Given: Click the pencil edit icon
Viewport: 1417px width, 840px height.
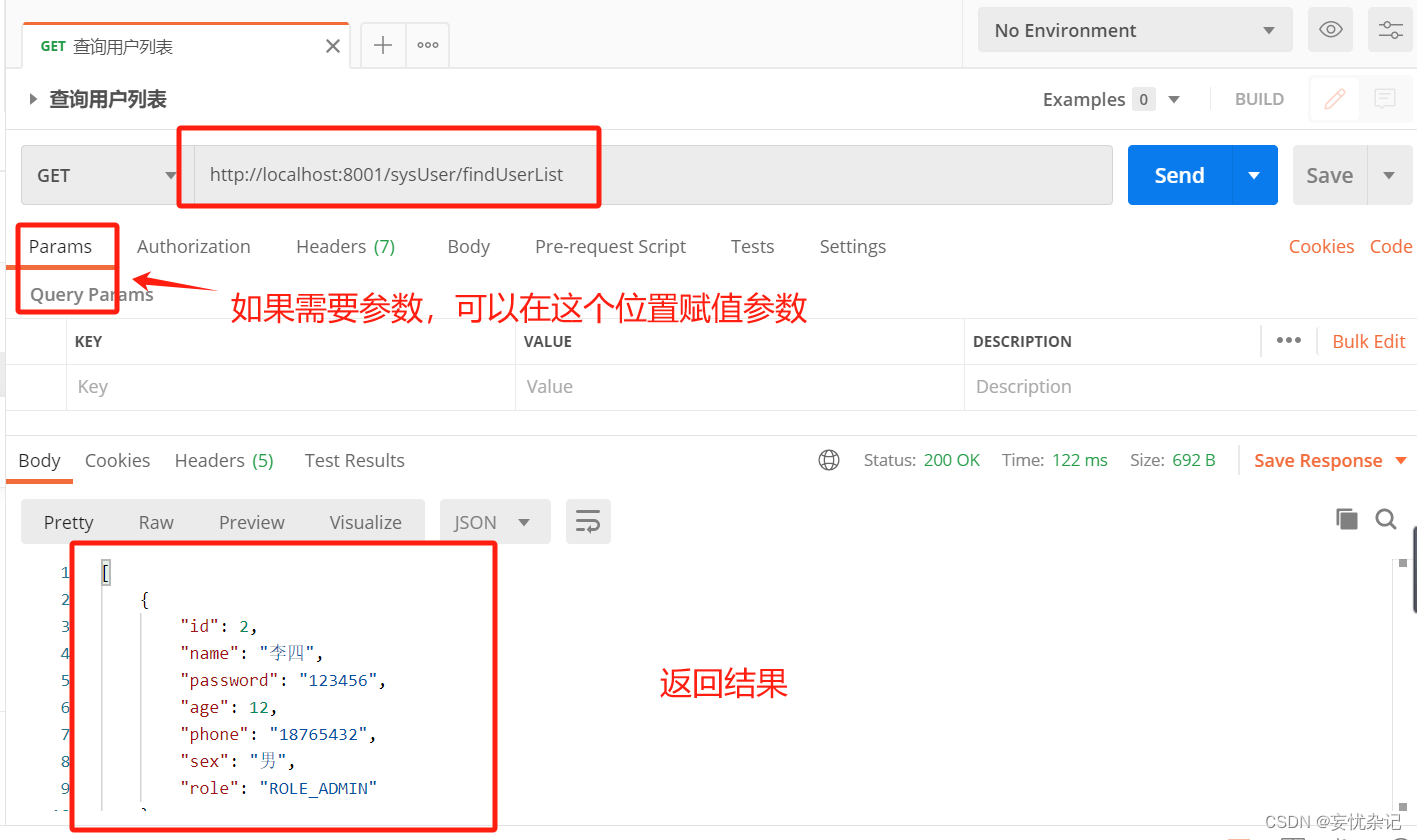Looking at the screenshot, I should 1334,99.
